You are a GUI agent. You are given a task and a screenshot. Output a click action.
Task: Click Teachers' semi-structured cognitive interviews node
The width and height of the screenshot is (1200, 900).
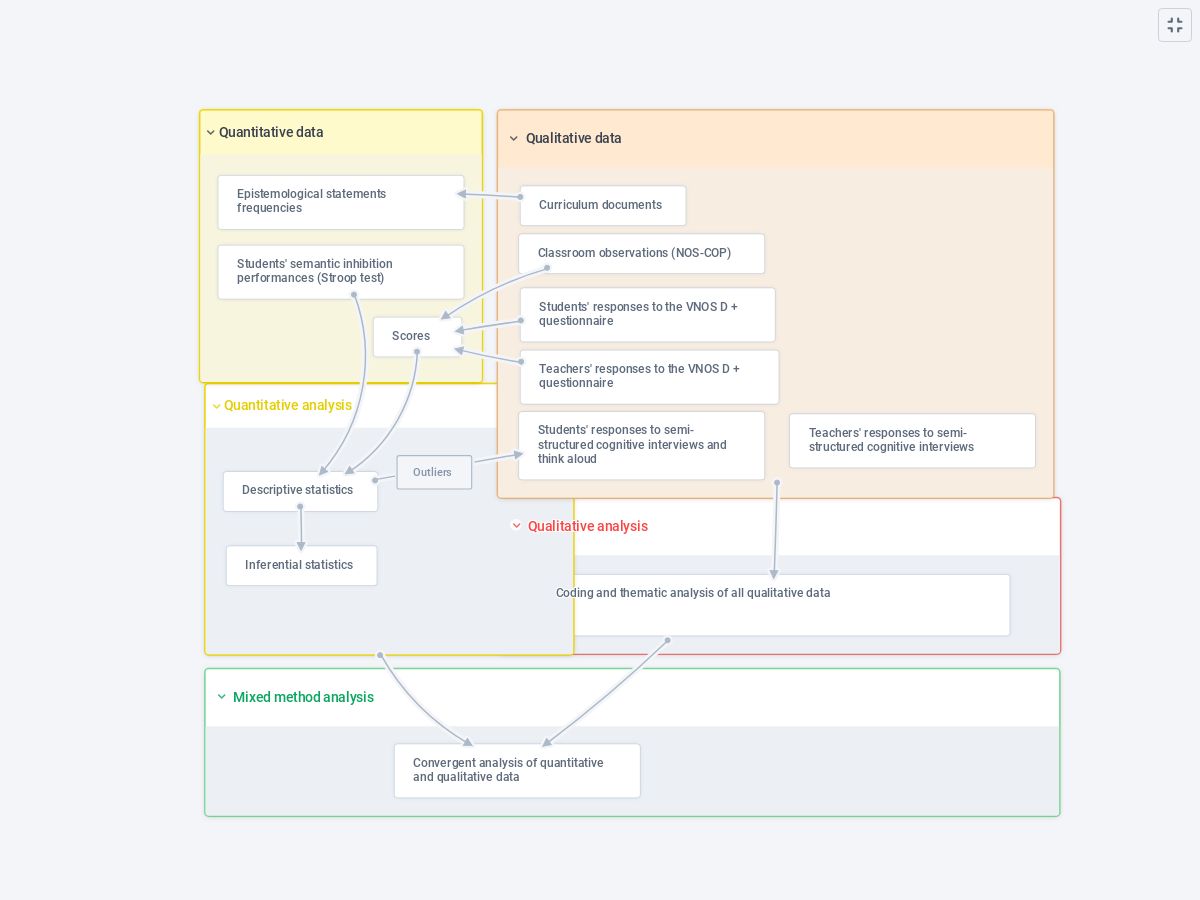(x=912, y=440)
